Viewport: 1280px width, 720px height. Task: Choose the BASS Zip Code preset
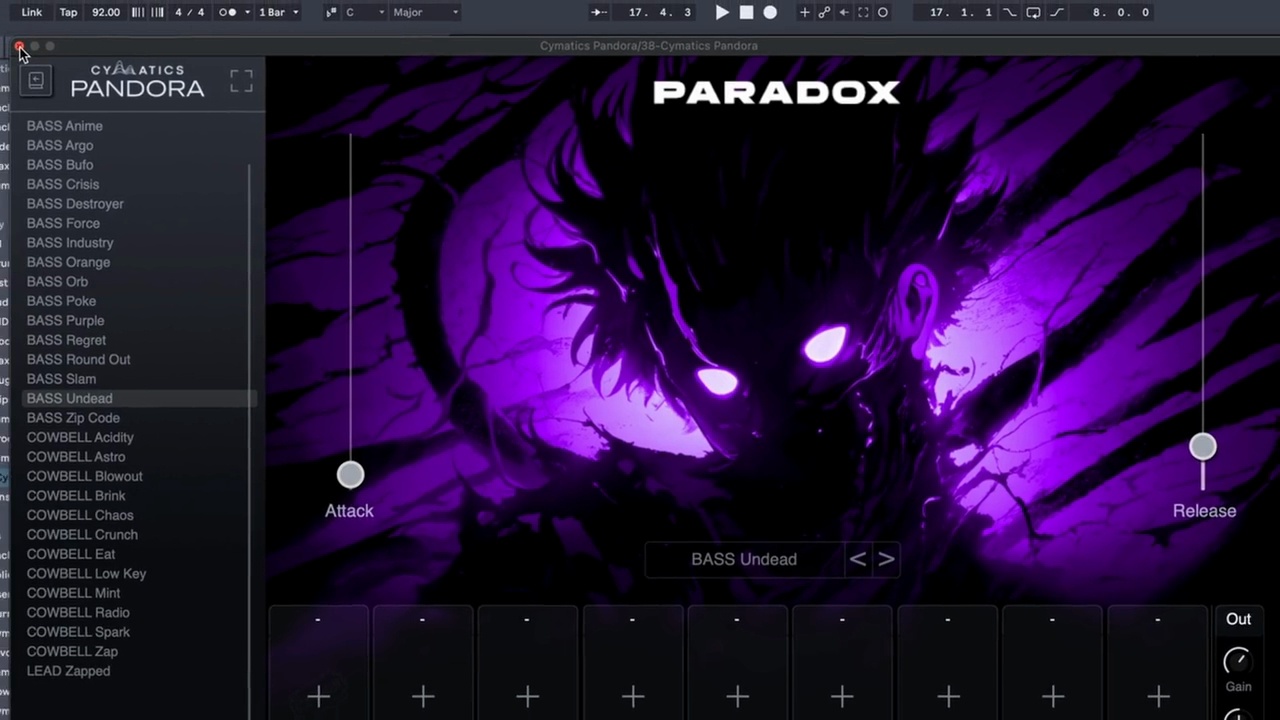[73, 418]
